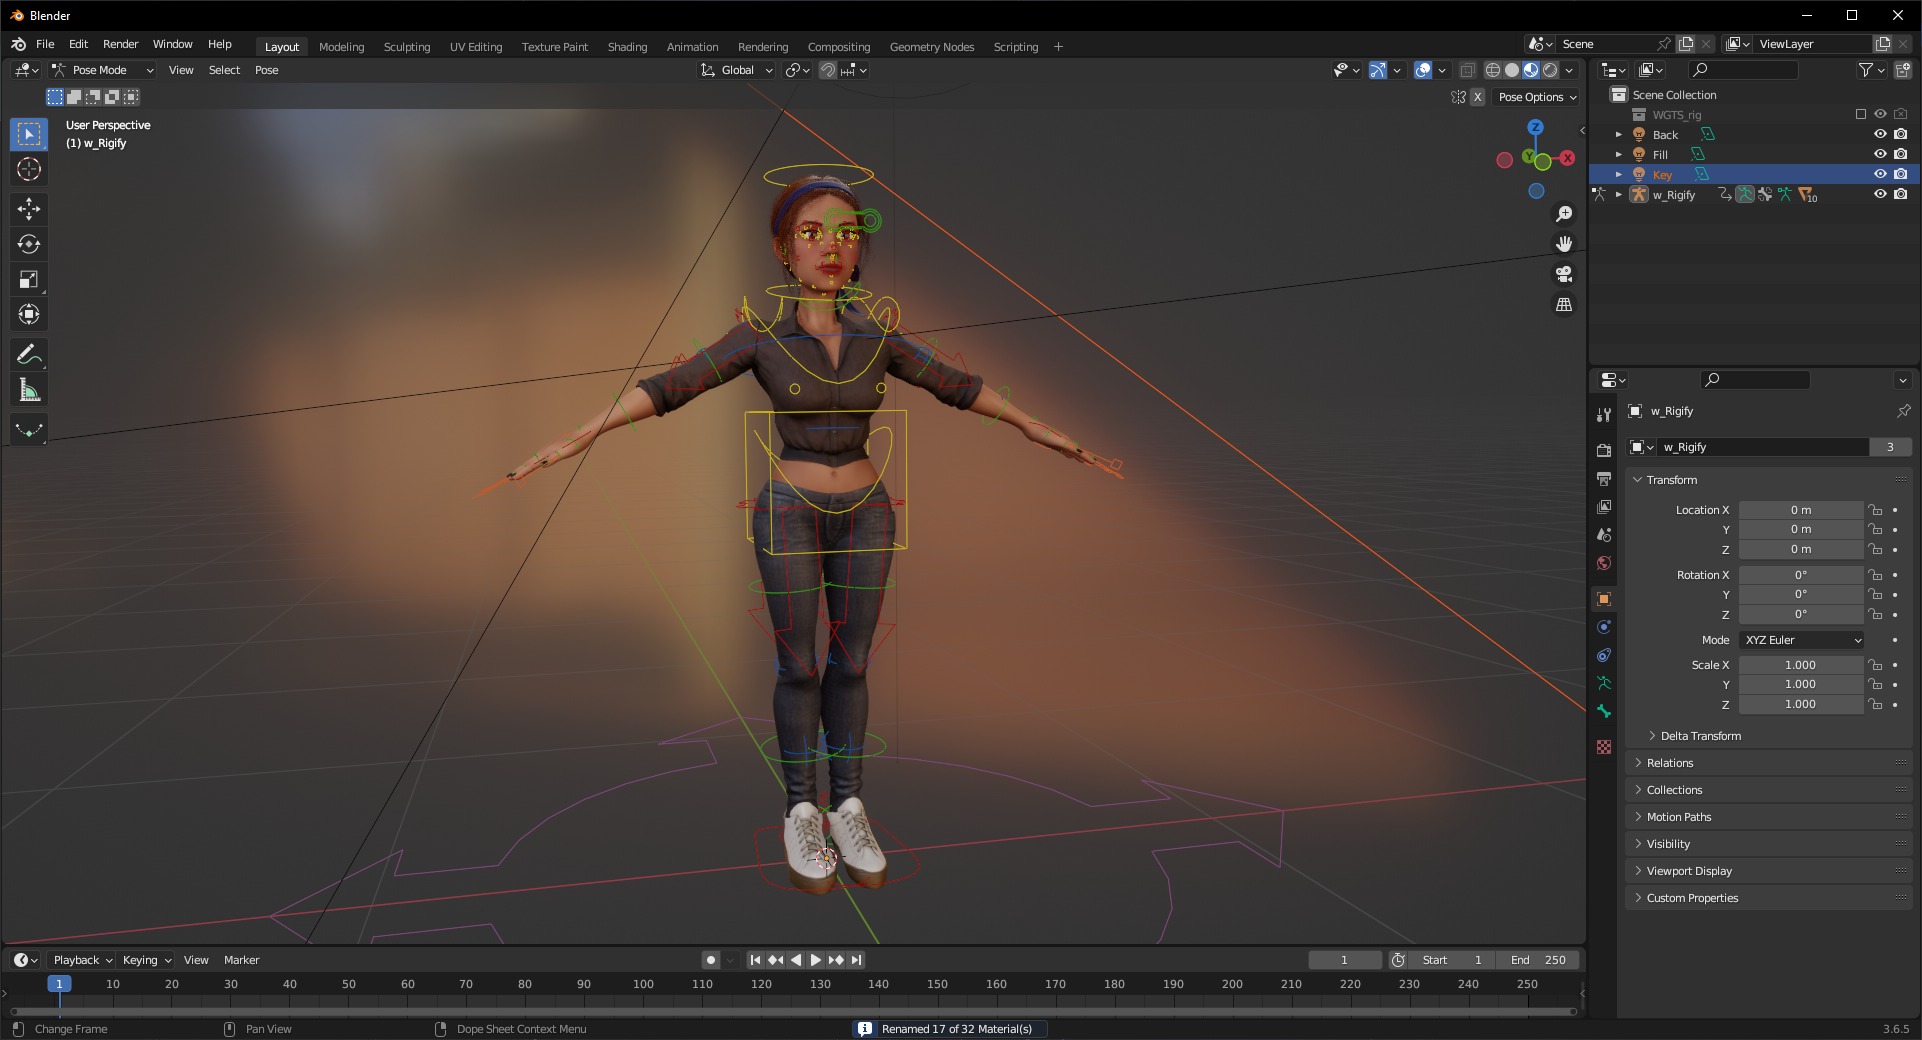Open the Texture properties tab
The height and width of the screenshot is (1040, 1922).
point(1604,747)
